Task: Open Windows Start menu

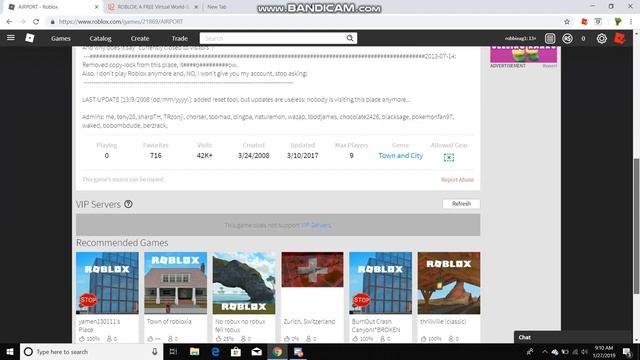Action: [10, 351]
